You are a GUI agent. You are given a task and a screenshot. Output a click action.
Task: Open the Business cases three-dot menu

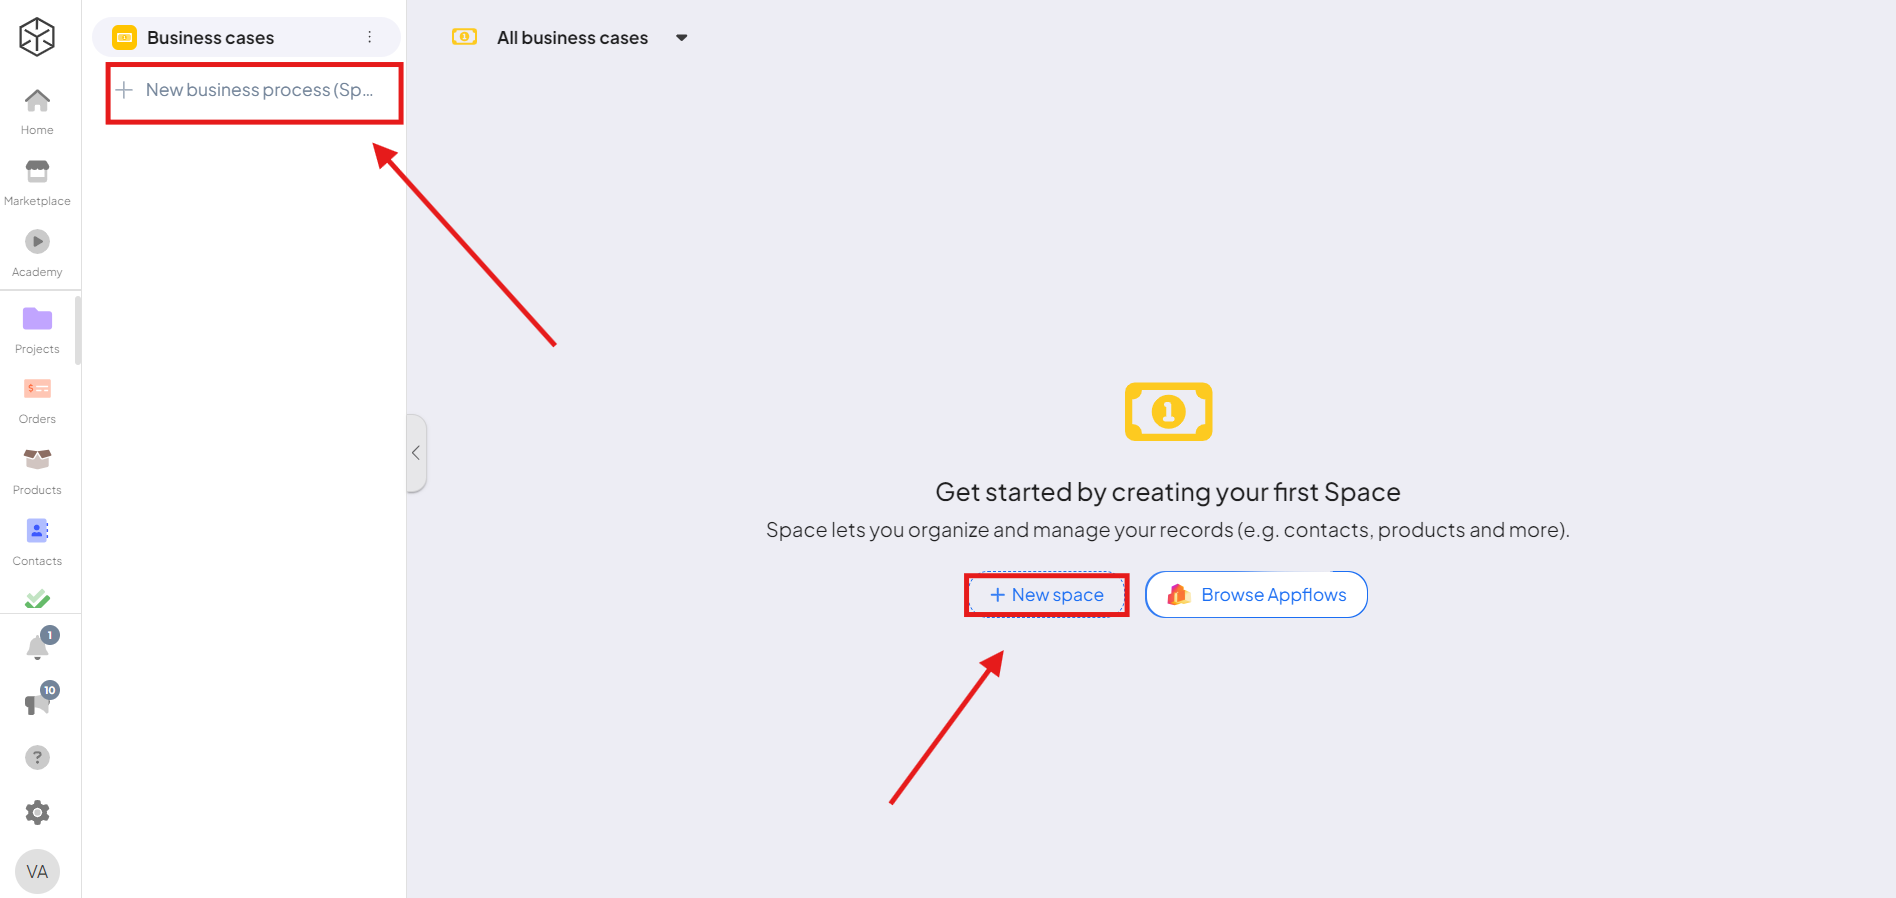click(x=370, y=37)
